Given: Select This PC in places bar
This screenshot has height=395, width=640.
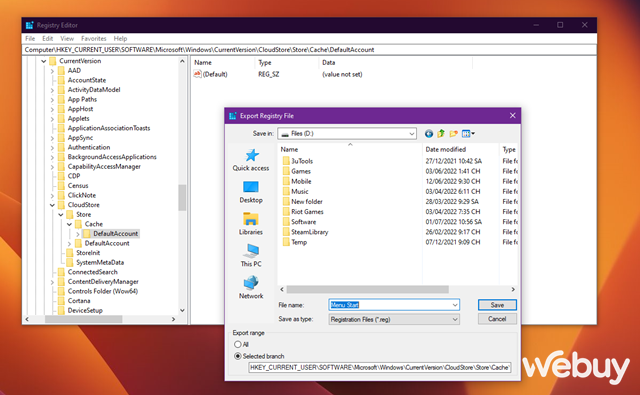Looking at the screenshot, I should click(x=251, y=255).
